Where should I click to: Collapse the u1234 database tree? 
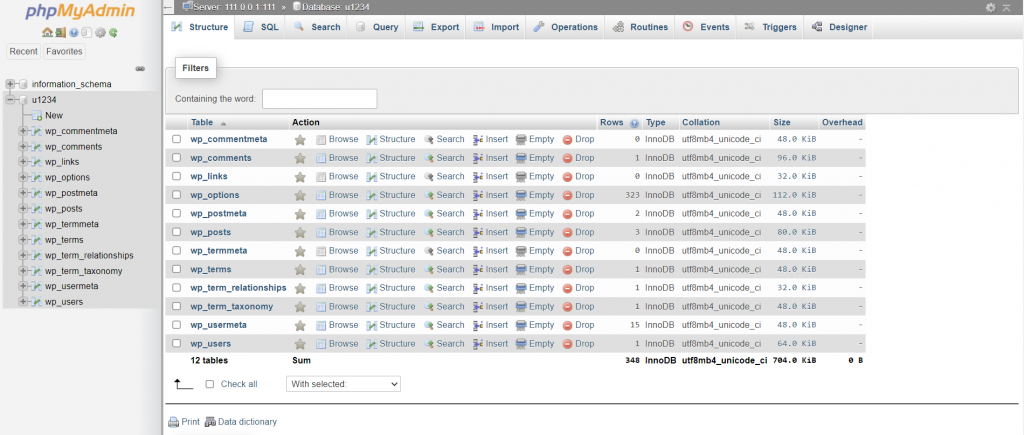[x=10, y=100]
